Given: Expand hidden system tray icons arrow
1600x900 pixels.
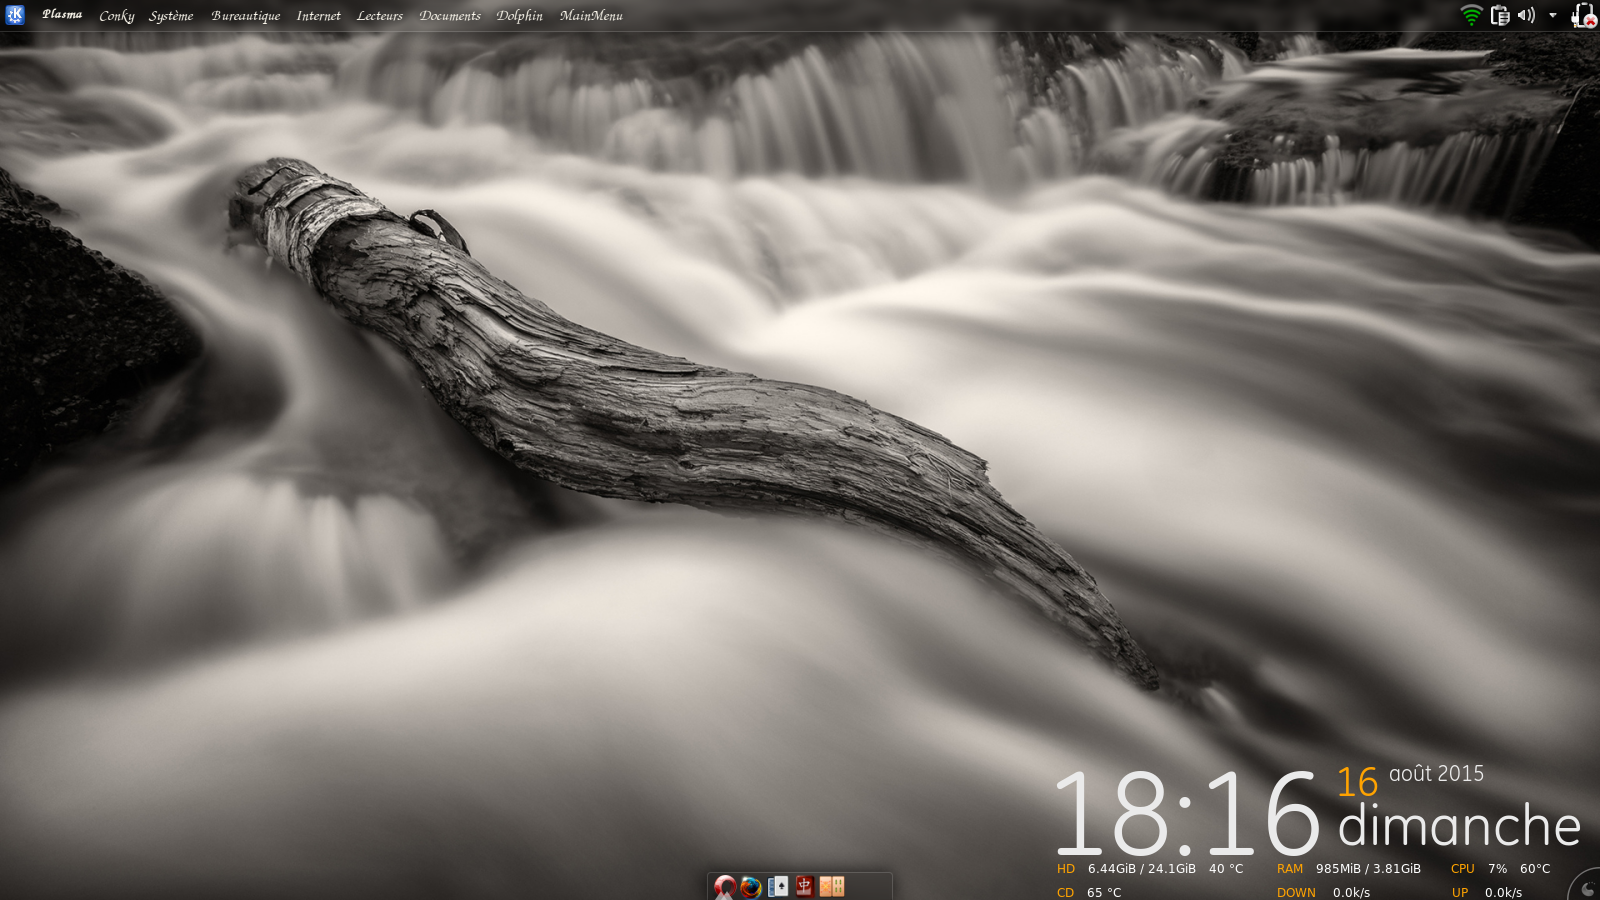Looking at the screenshot, I should click(1553, 15).
